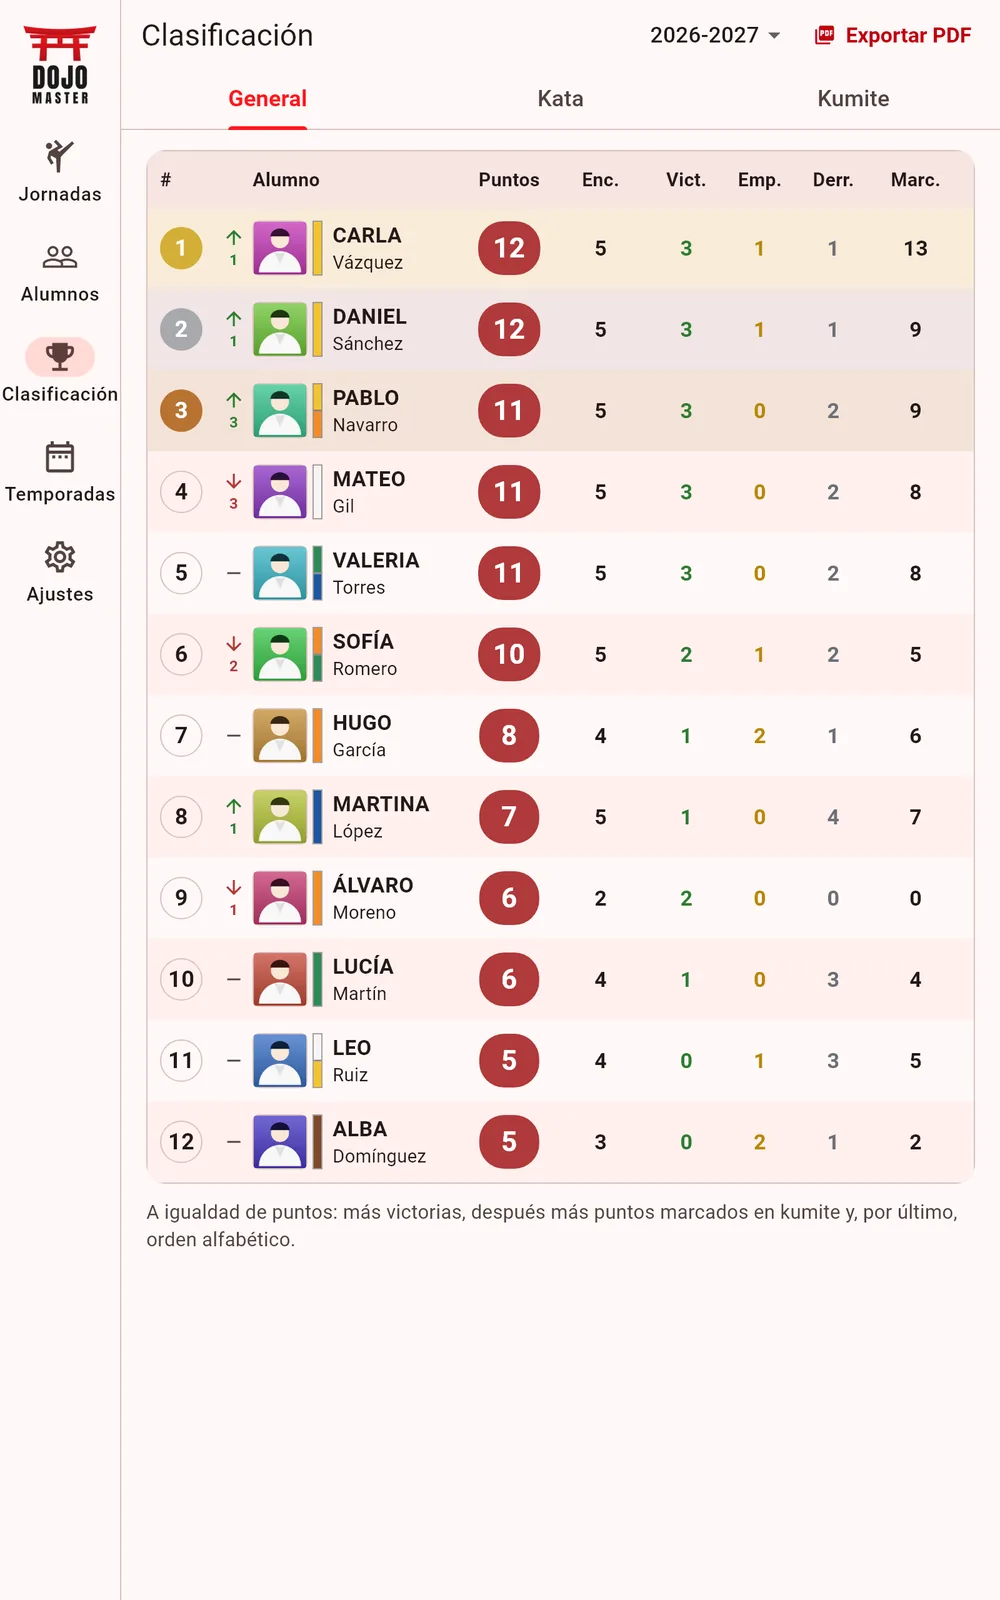Click the dropdown arrow beside 2026-2027
Image resolution: width=1000 pixels, height=1600 pixels.
(774, 36)
